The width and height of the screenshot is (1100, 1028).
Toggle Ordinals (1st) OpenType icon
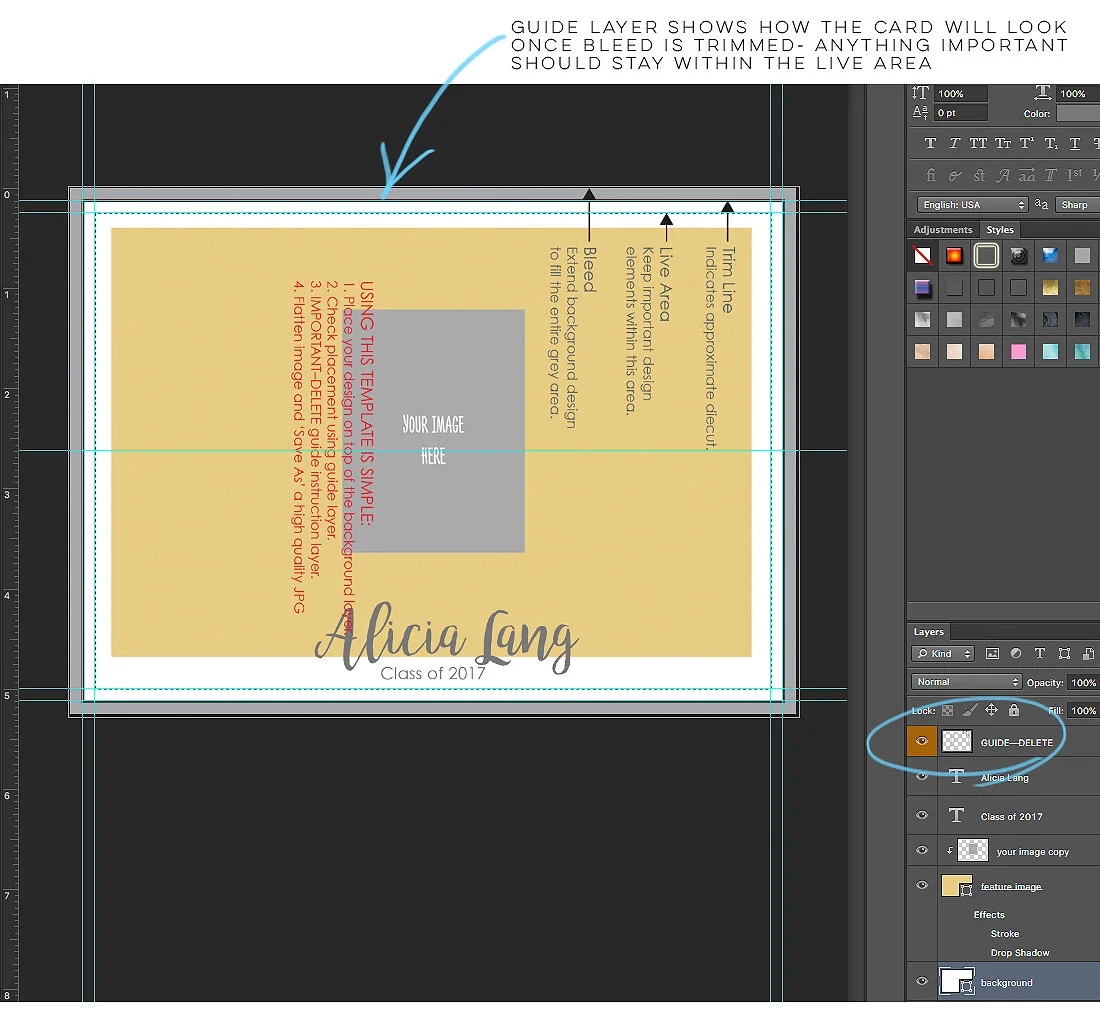tap(1074, 175)
